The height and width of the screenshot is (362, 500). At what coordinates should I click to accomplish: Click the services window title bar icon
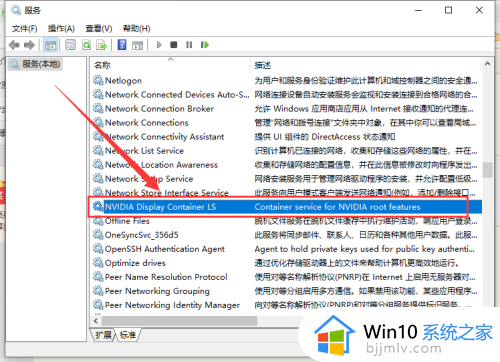pyautogui.click(x=16, y=10)
